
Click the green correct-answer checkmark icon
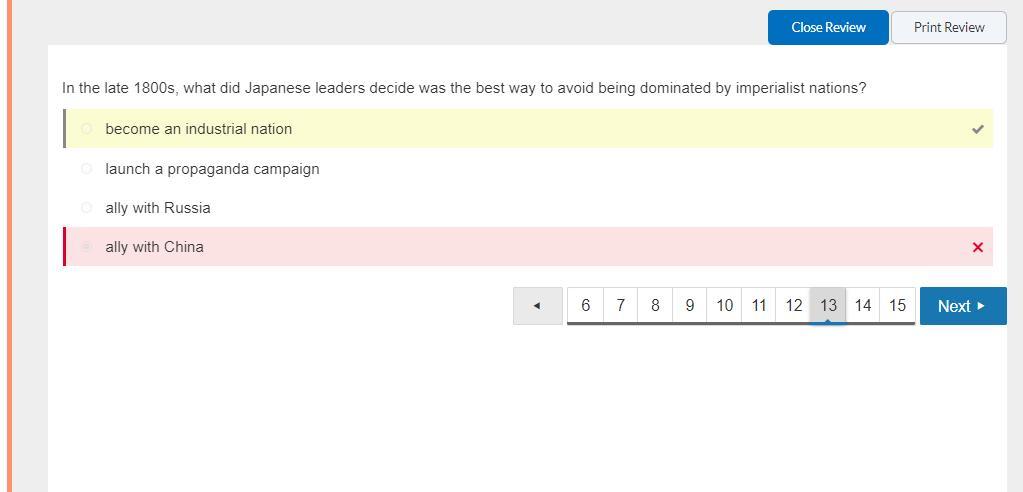click(977, 129)
